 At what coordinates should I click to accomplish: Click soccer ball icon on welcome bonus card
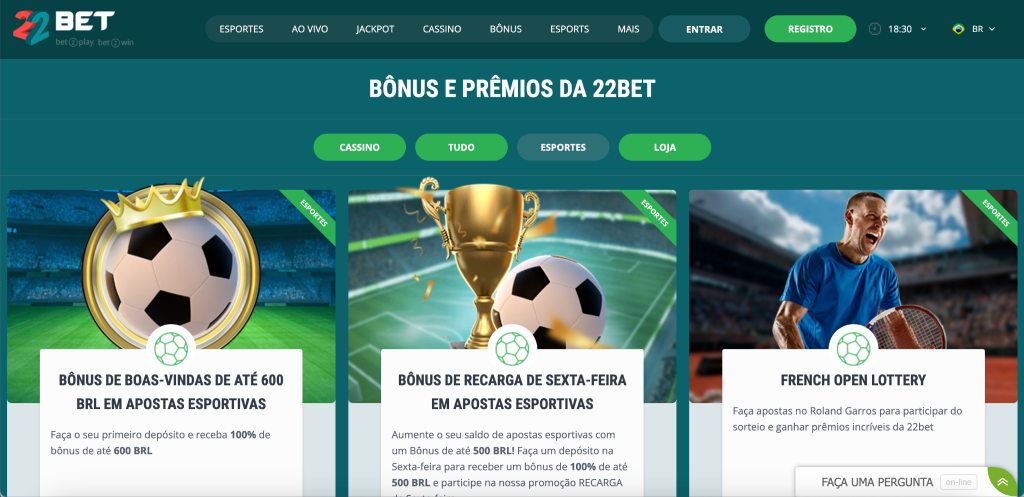click(171, 348)
